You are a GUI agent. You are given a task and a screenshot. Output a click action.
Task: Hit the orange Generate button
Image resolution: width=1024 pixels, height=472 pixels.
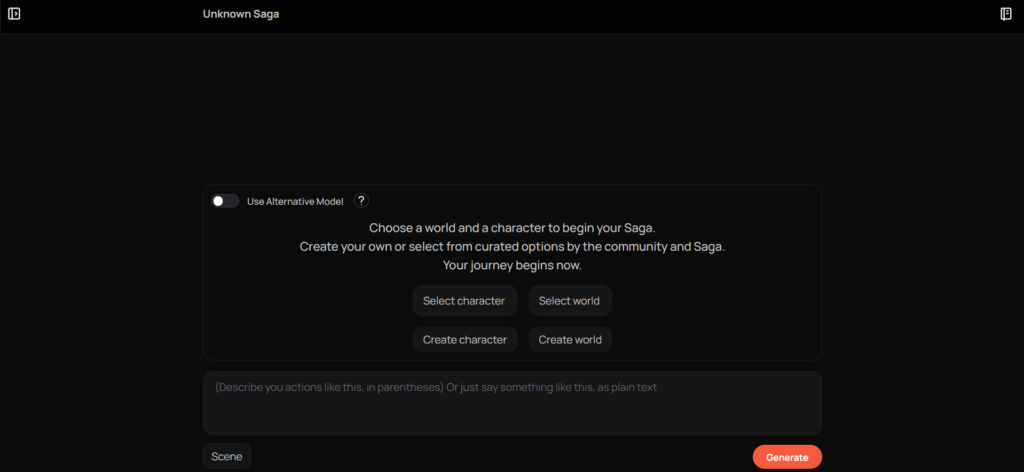tap(787, 457)
